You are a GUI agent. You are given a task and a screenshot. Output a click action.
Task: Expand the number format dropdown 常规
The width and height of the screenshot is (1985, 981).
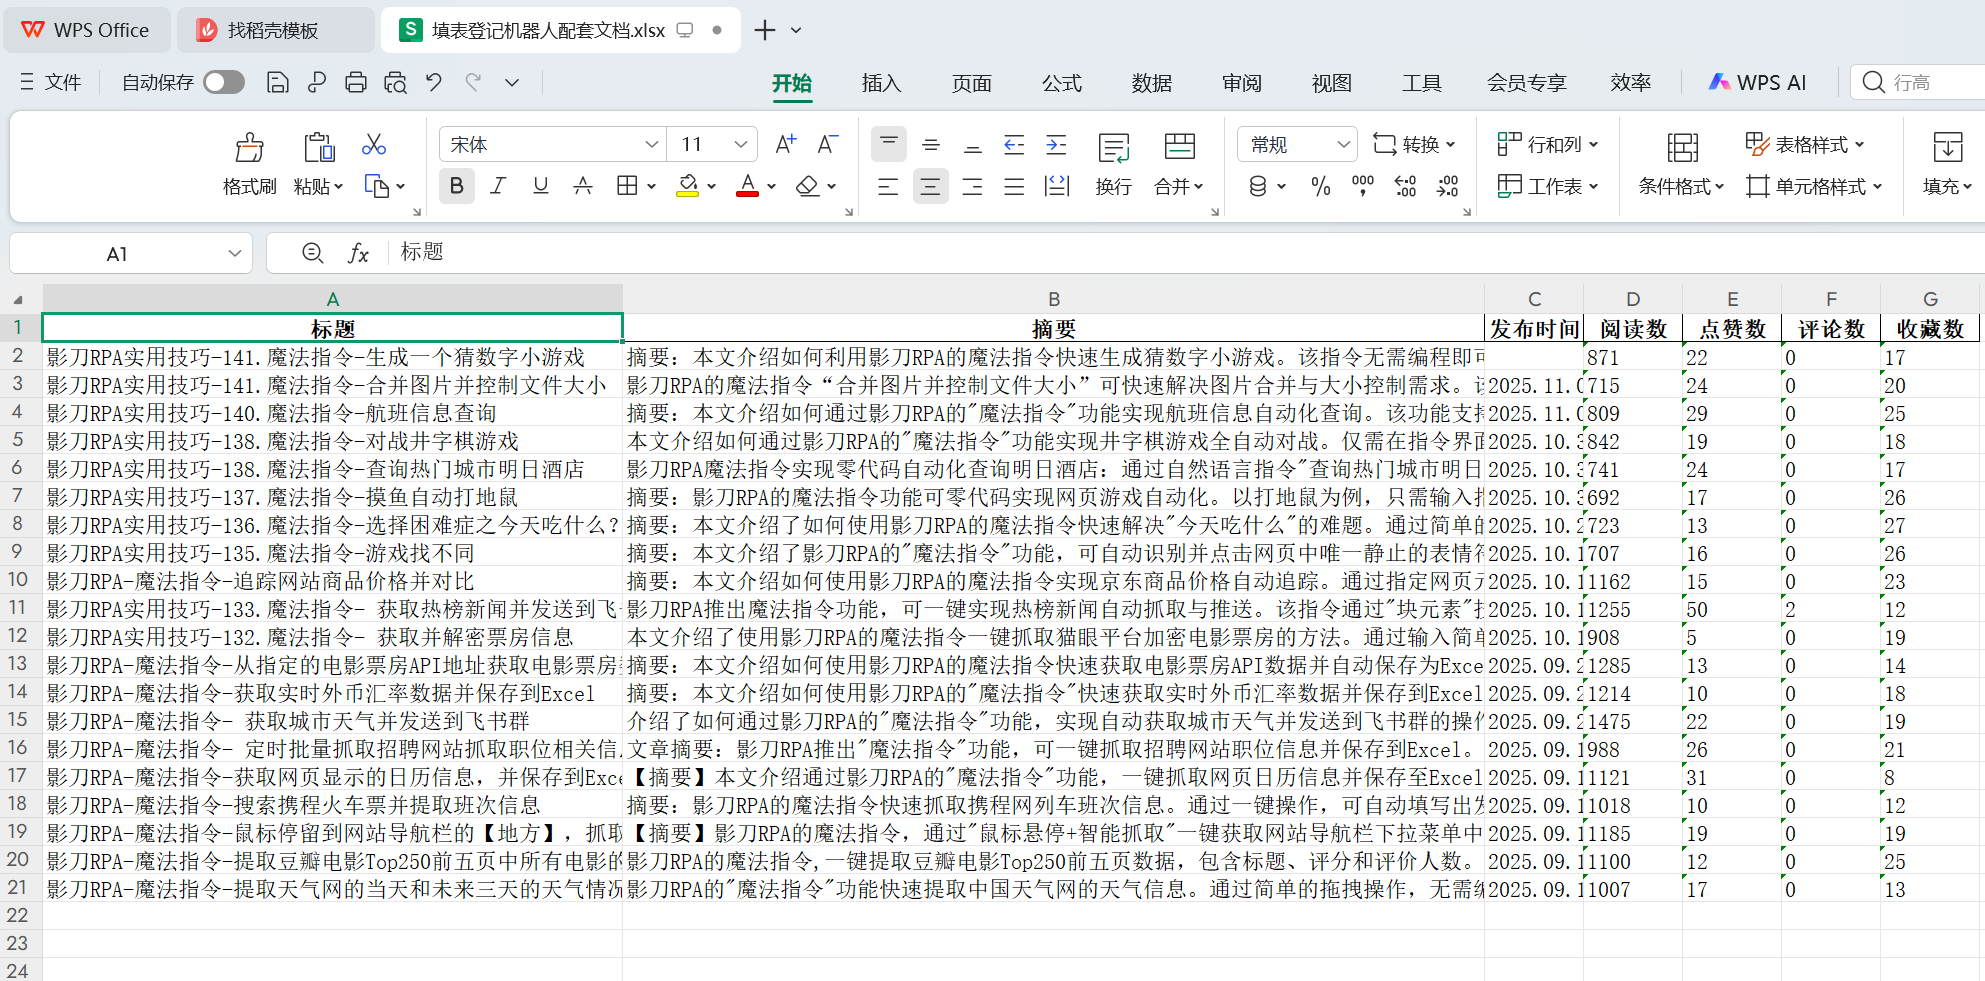(x=1343, y=145)
